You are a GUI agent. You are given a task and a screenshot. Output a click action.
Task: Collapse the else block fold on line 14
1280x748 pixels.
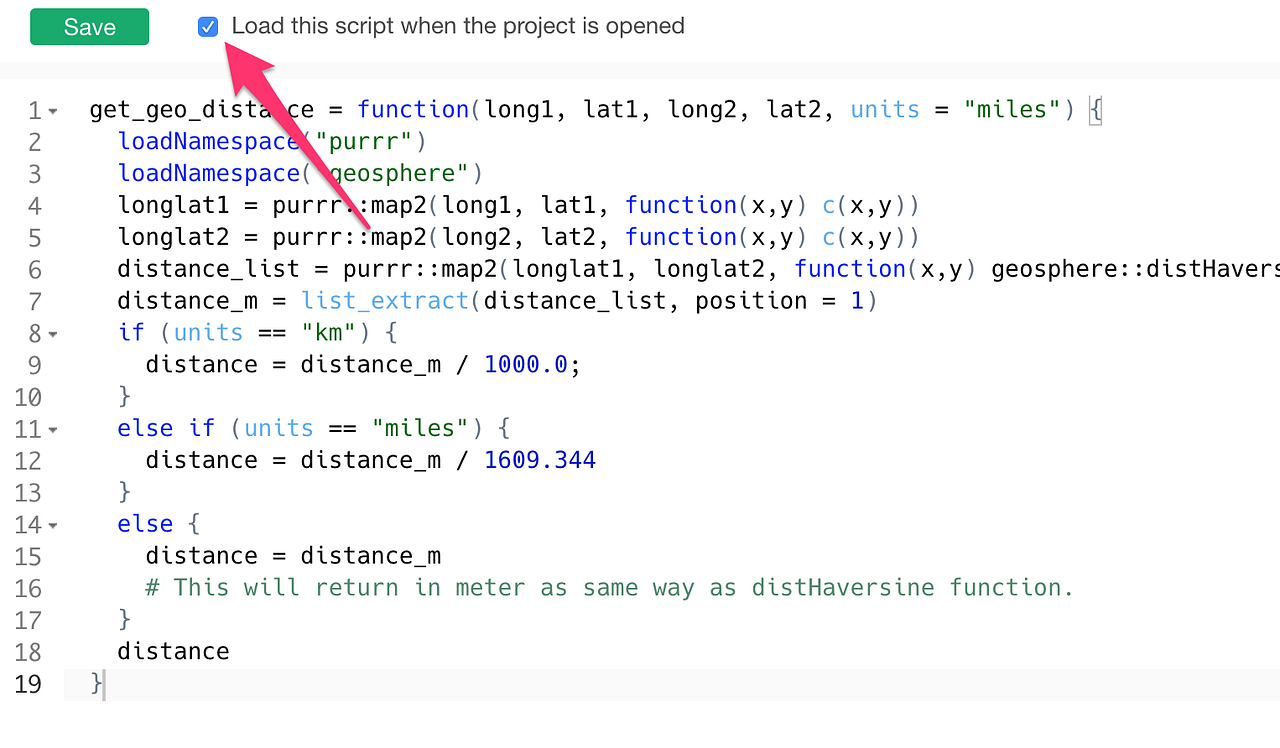tap(51, 525)
